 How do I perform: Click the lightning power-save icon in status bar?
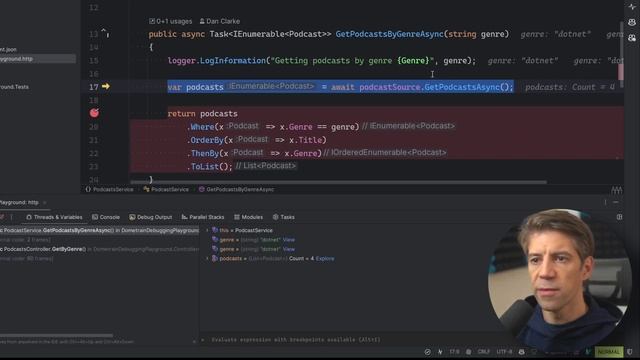(x=440, y=352)
